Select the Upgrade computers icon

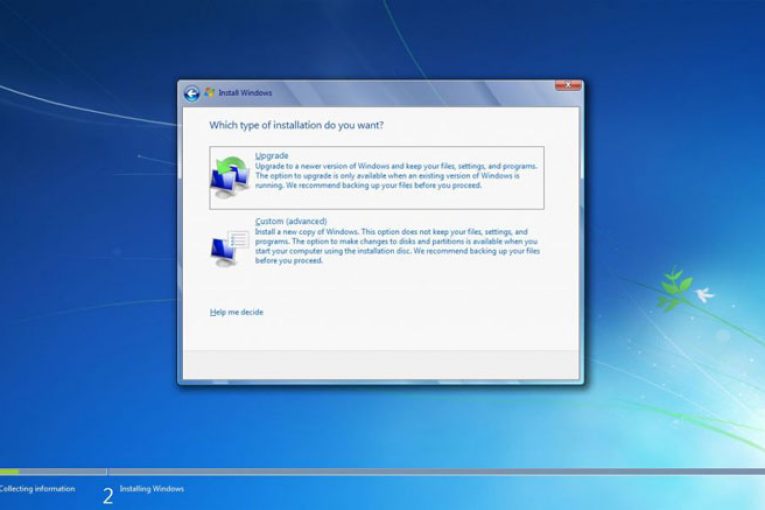pyautogui.click(x=230, y=177)
